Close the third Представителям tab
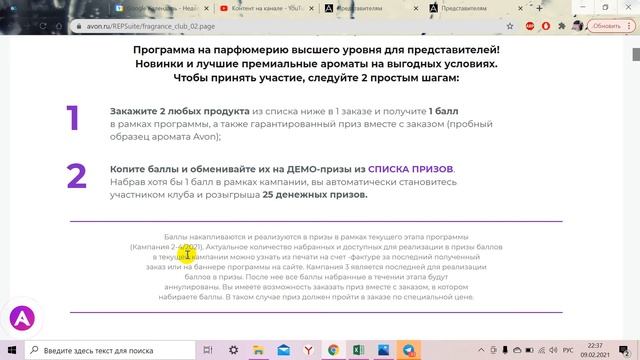The width and height of the screenshot is (640, 360). 416,8
